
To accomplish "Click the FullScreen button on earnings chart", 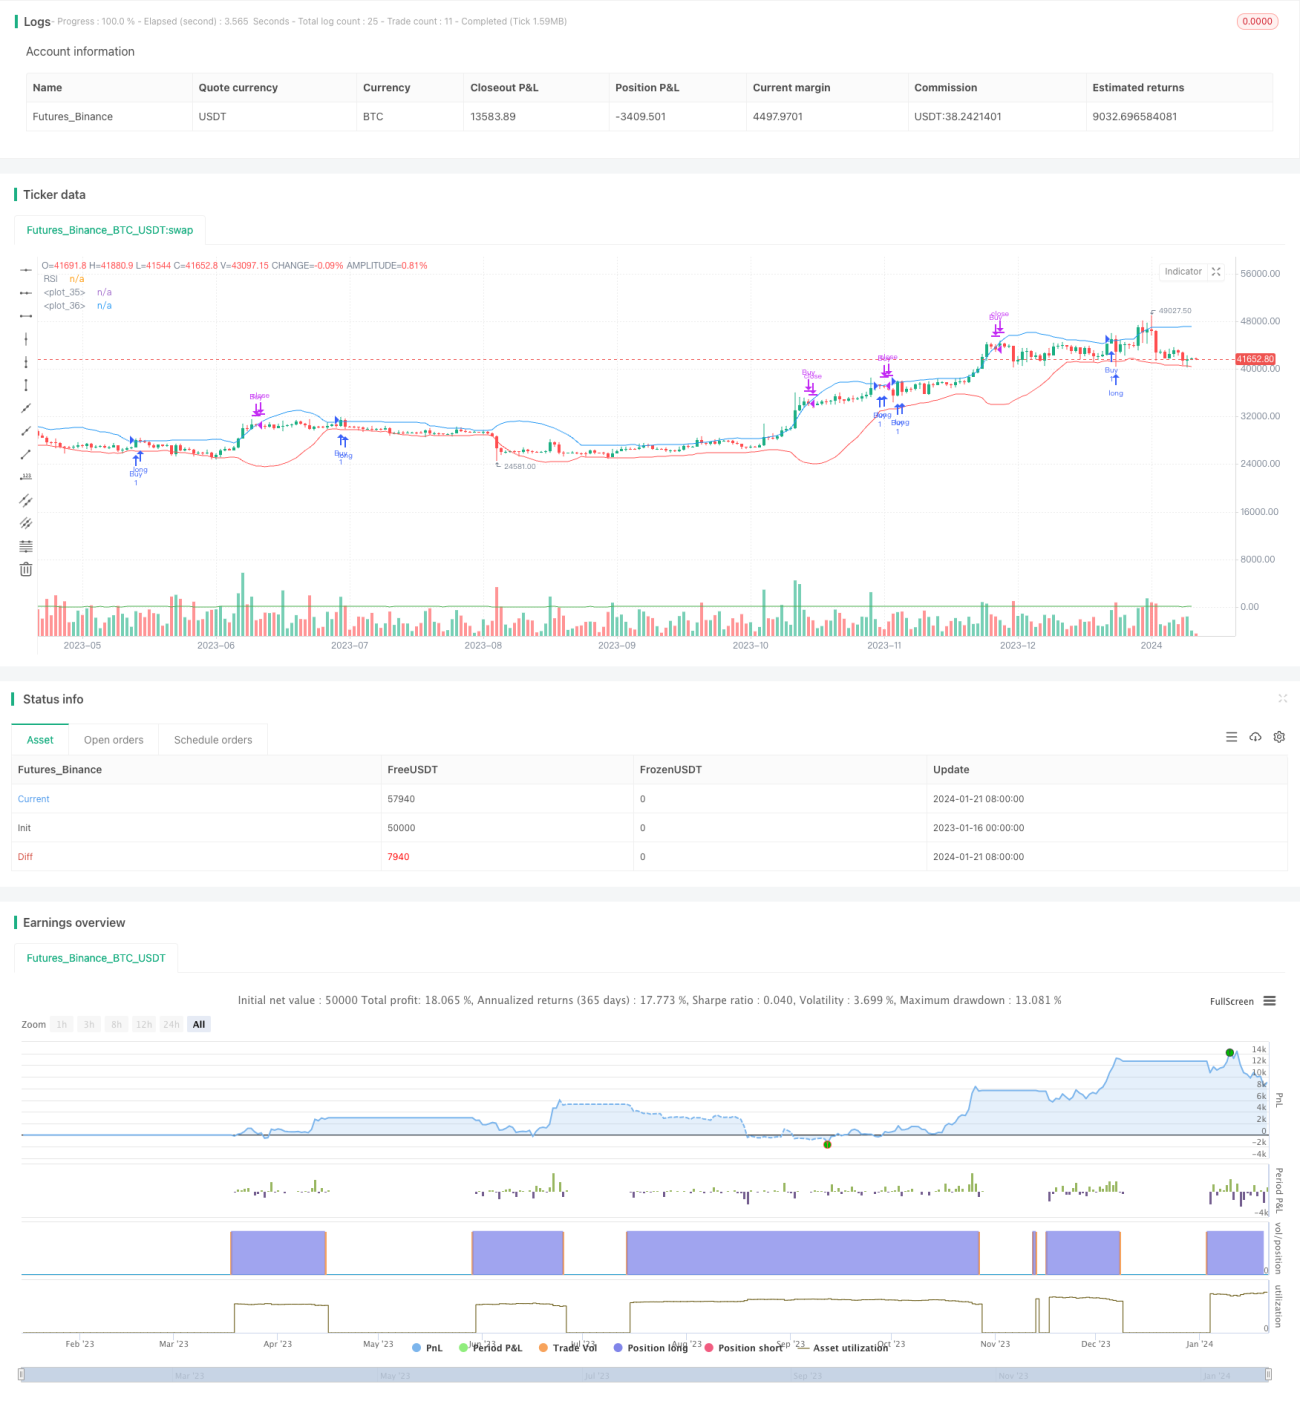I will pyautogui.click(x=1231, y=1001).
